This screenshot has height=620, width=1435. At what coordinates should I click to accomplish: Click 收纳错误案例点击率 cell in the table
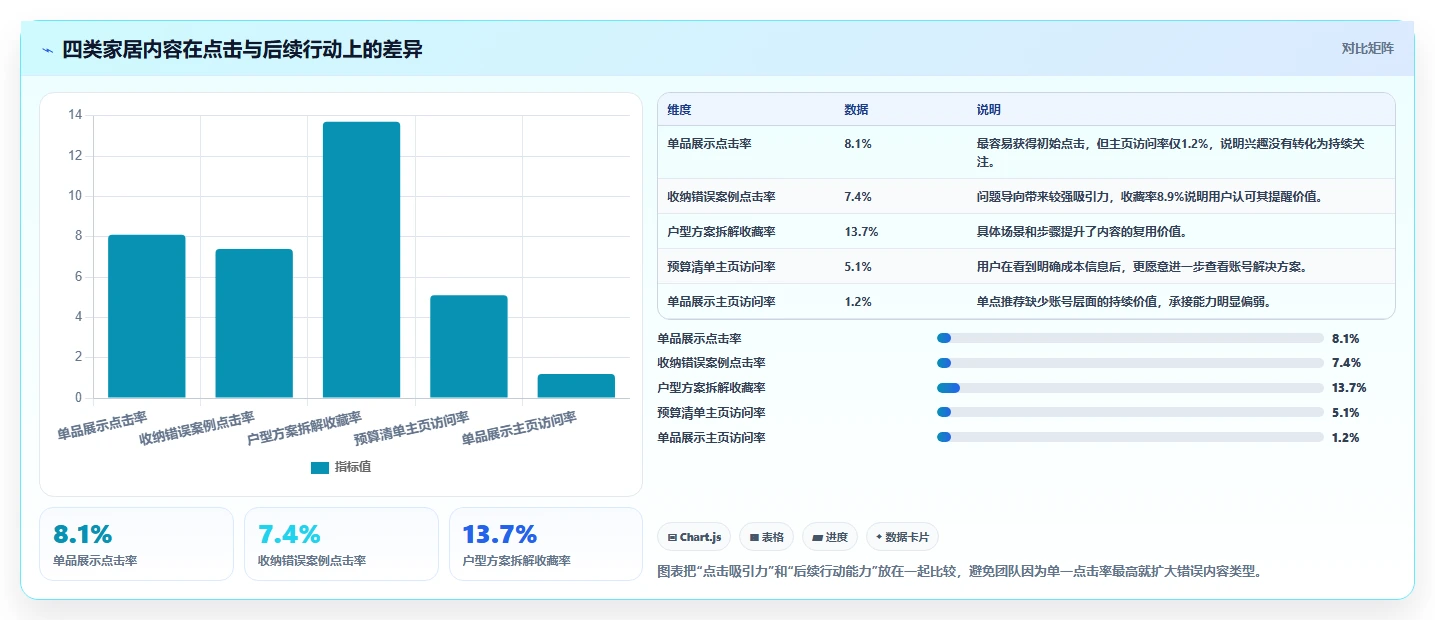point(721,197)
